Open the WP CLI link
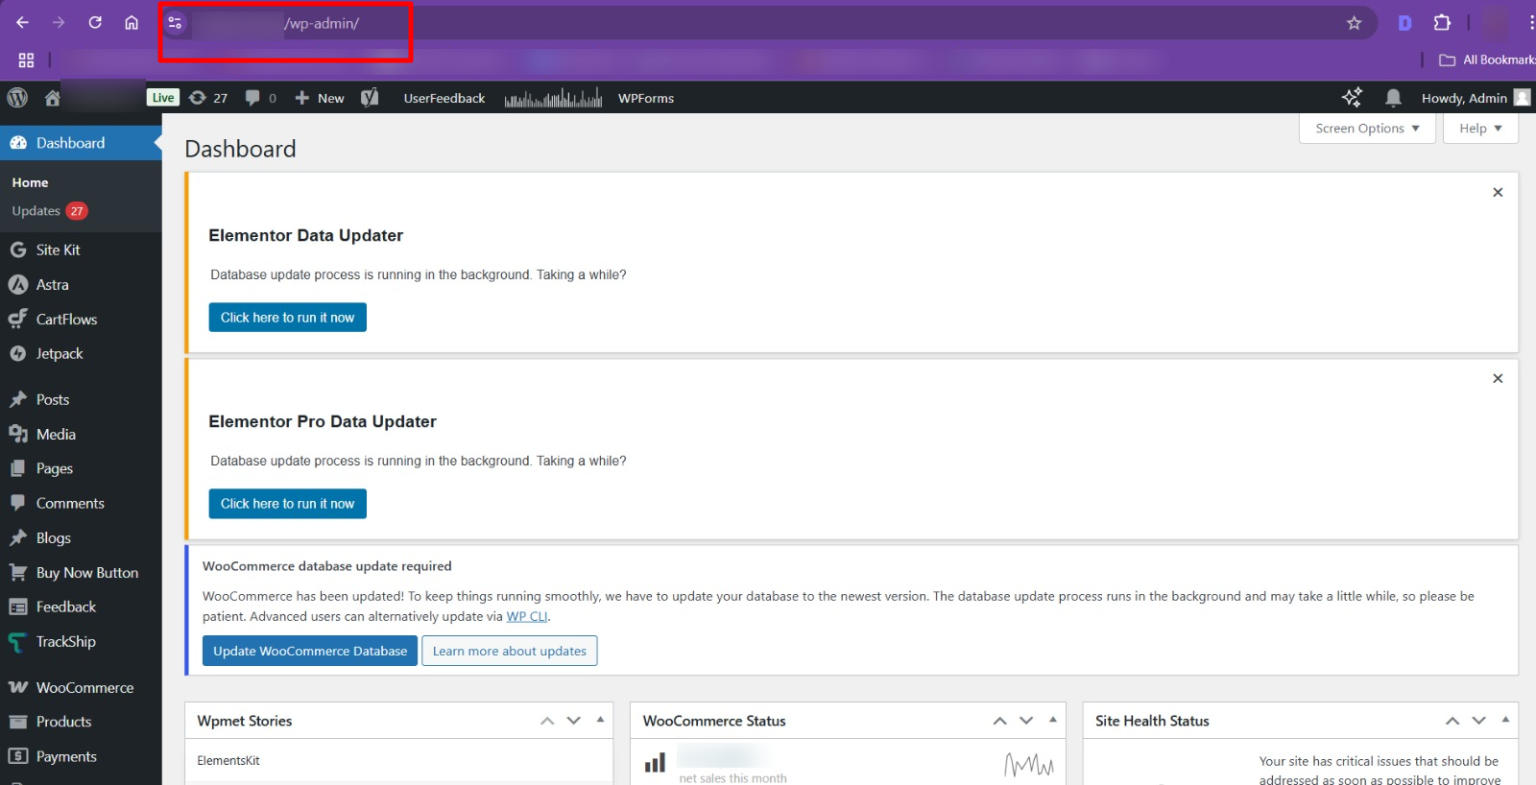Viewport: 1536px width, 785px height. (x=527, y=616)
